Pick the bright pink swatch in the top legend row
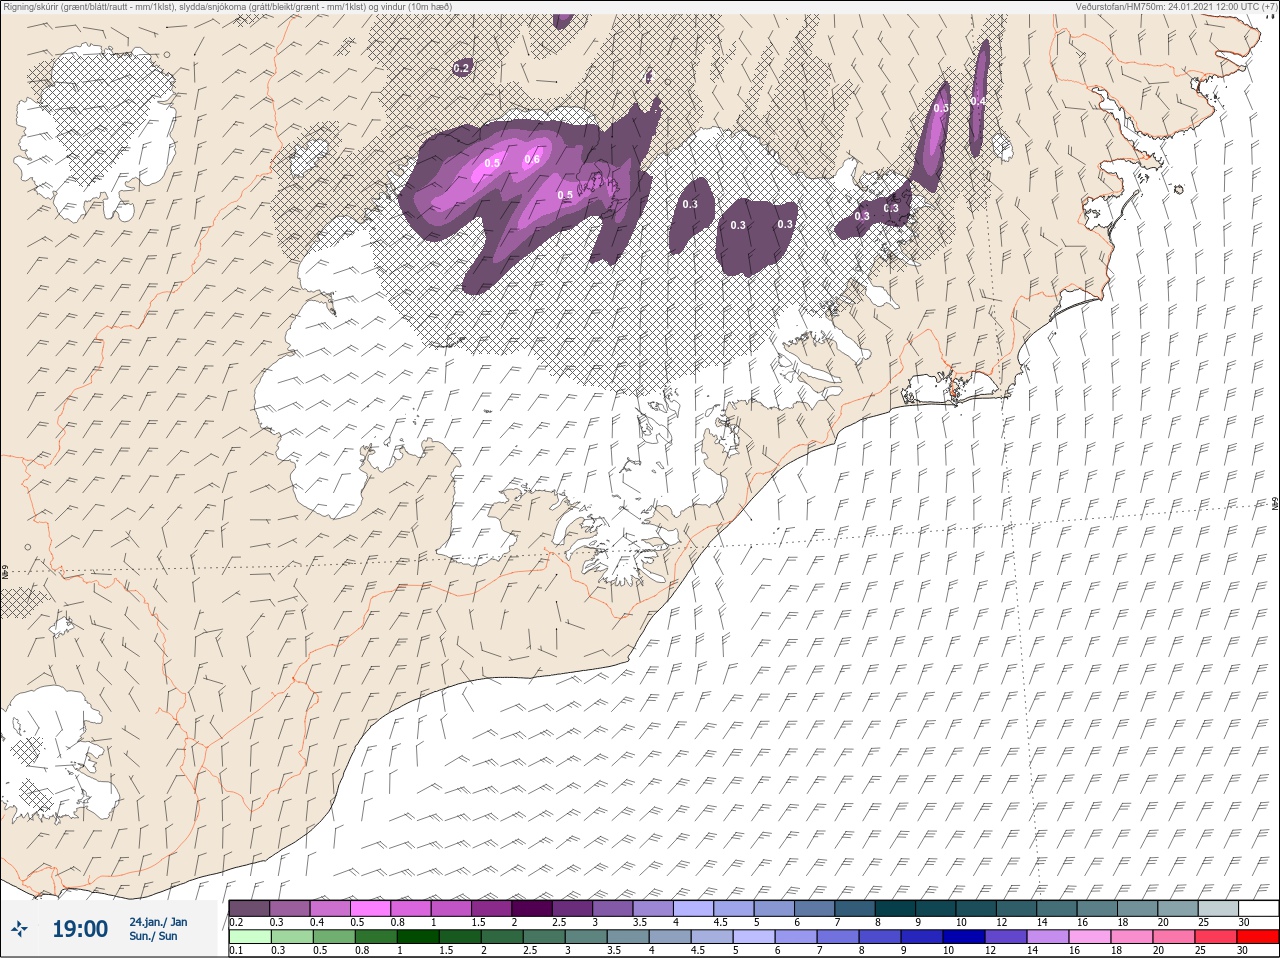 371,908
